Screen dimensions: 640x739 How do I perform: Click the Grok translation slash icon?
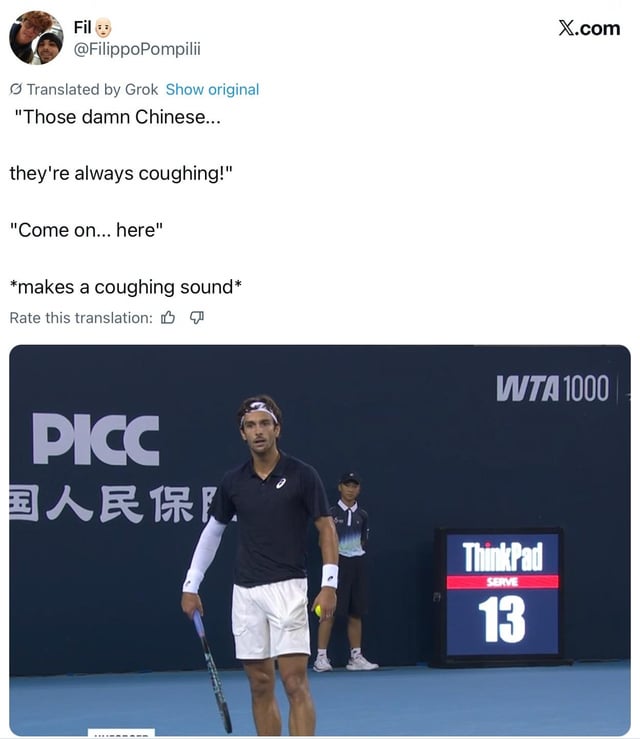[16, 89]
